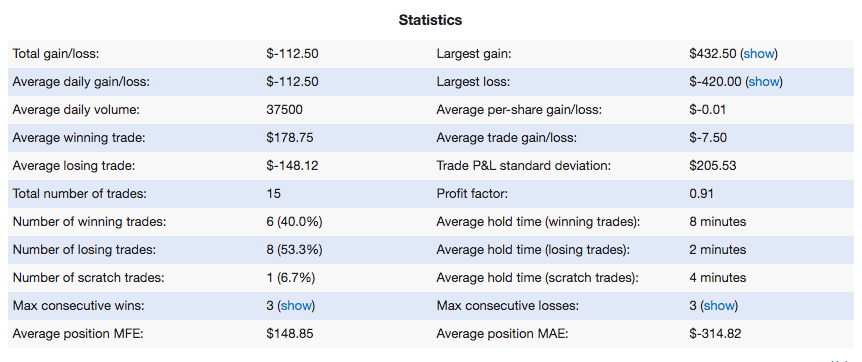862x362 pixels.
Task: Select the Number of scratch trades label
Action: tap(89, 278)
